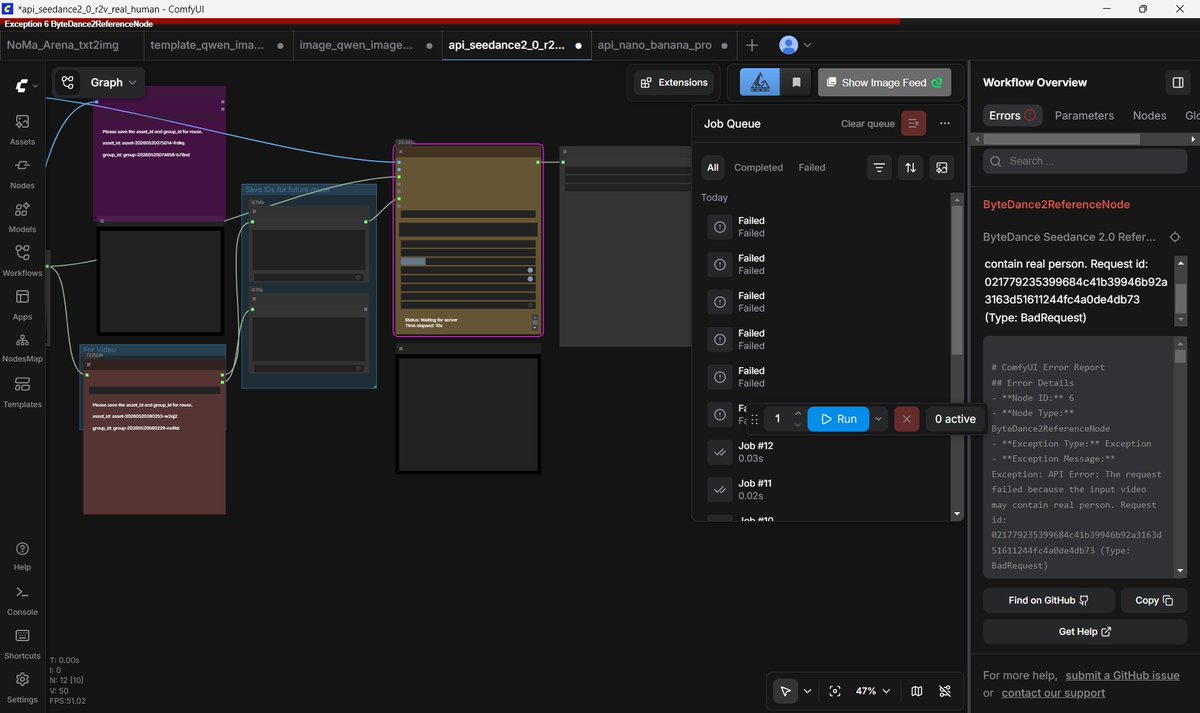Open the Workflows sidebar panel
The height and width of the screenshot is (713, 1200).
pyautogui.click(x=22, y=260)
